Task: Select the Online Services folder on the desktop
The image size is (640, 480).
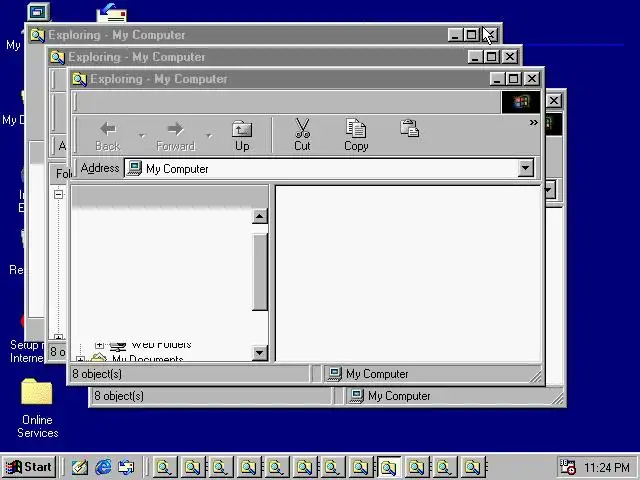Action: click(x=37, y=391)
